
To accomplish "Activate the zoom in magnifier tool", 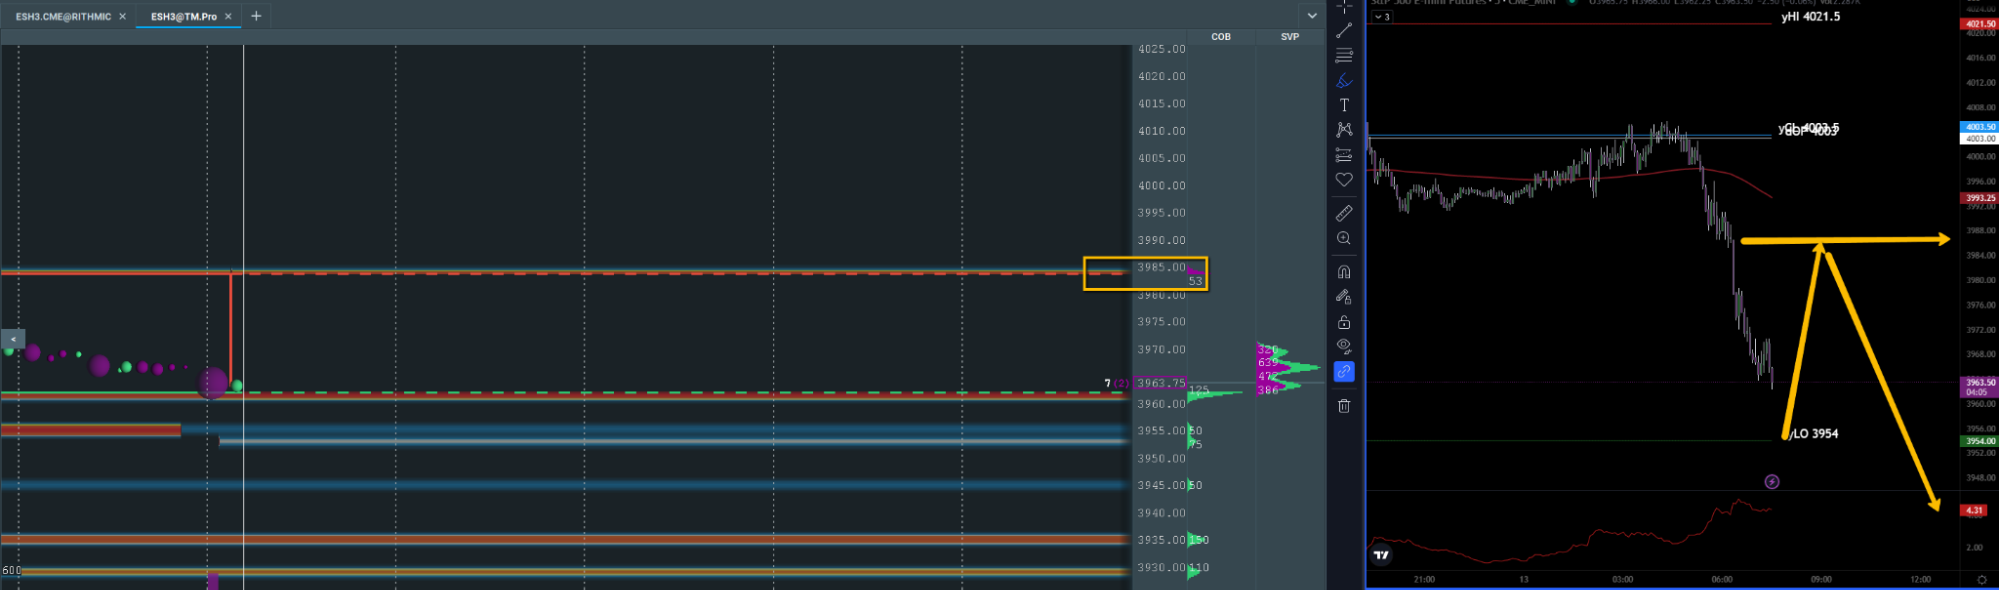I will pos(1344,238).
